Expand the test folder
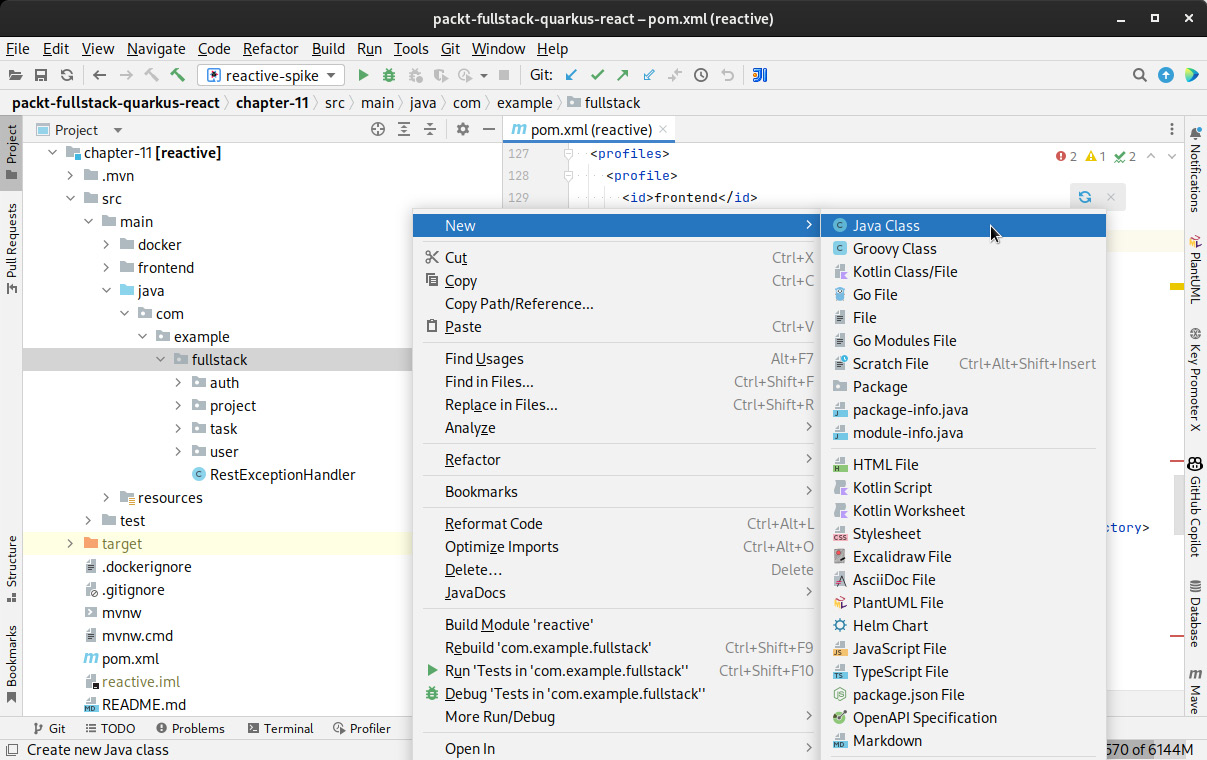This screenshot has height=760, width=1207. [x=88, y=520]
